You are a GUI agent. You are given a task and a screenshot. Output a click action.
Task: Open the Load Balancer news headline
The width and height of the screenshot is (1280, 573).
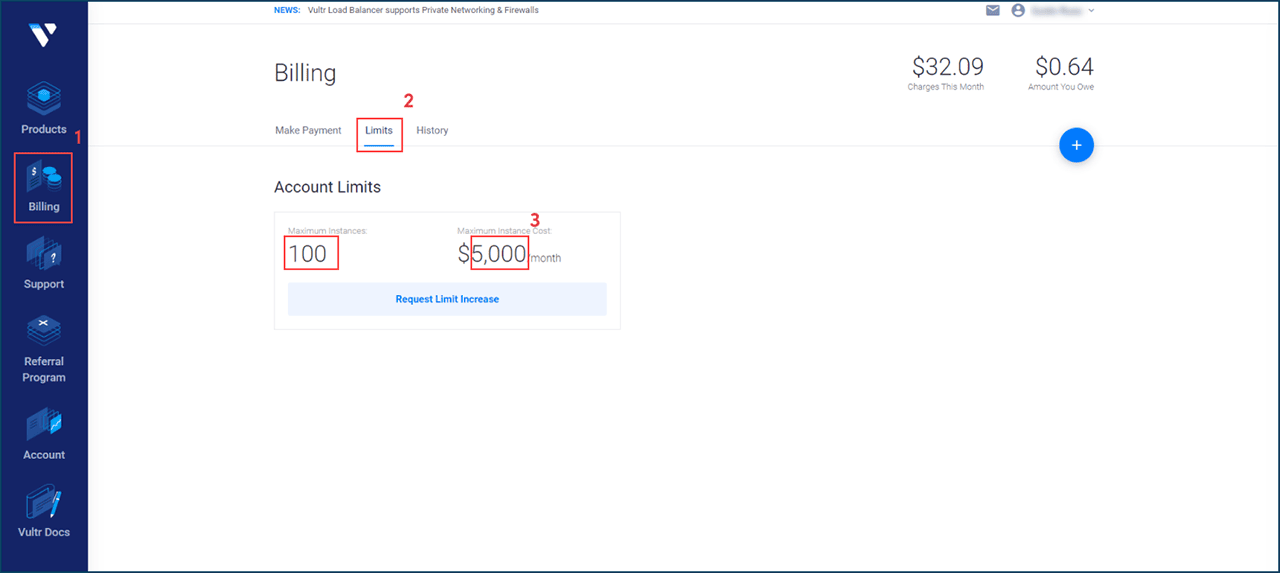423,11
